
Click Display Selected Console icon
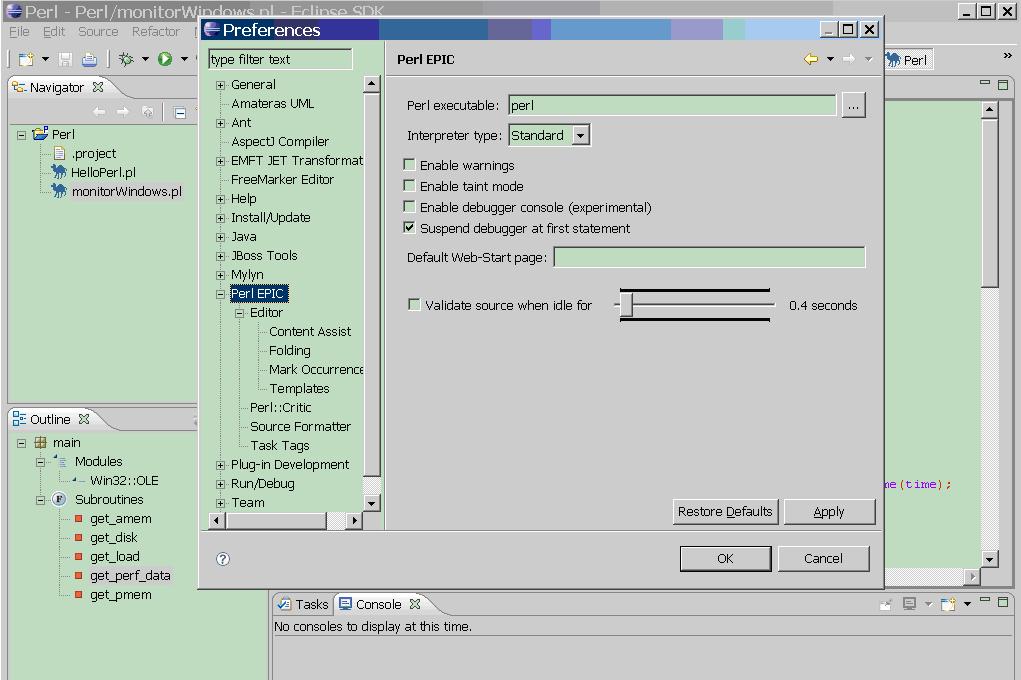tap(910, 604)
